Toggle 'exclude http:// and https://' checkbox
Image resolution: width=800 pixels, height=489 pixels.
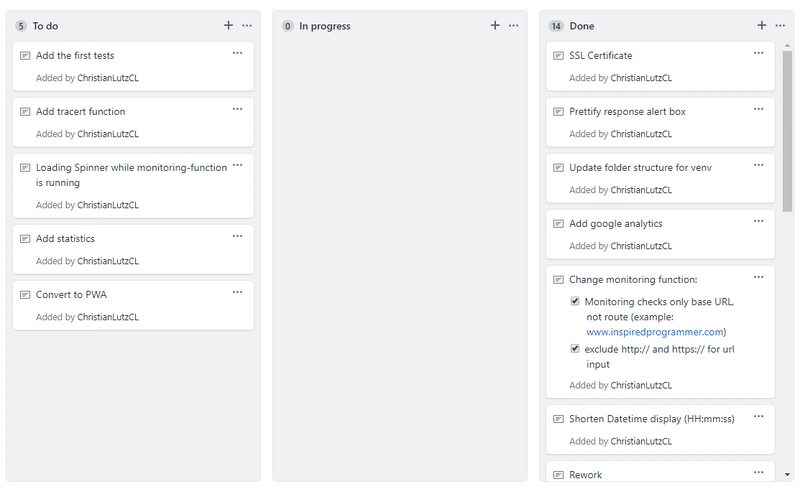point(575,349)
